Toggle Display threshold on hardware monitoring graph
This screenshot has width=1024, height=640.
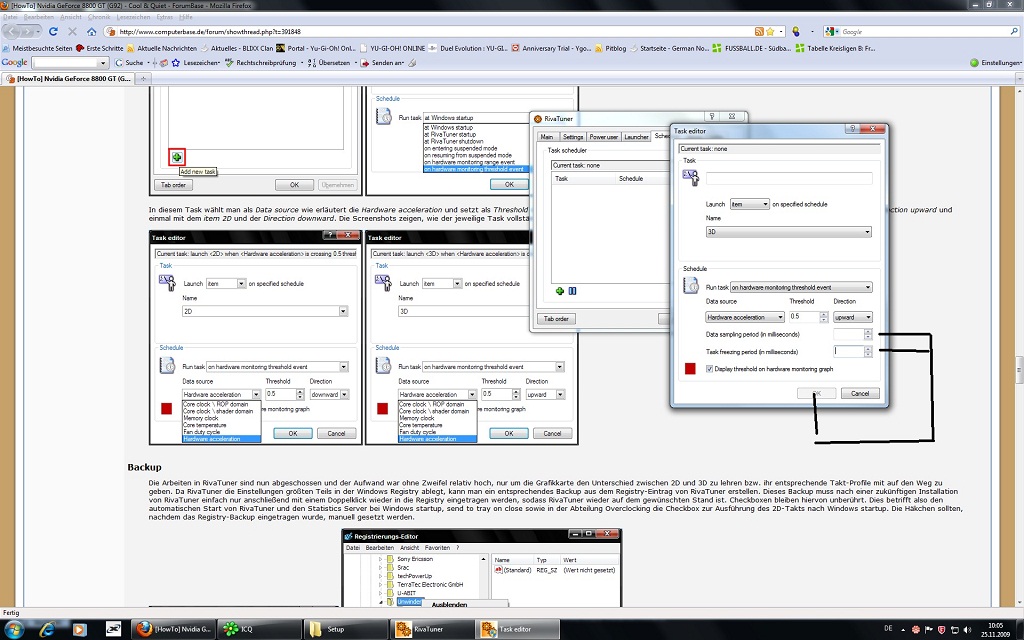[709, 369]
